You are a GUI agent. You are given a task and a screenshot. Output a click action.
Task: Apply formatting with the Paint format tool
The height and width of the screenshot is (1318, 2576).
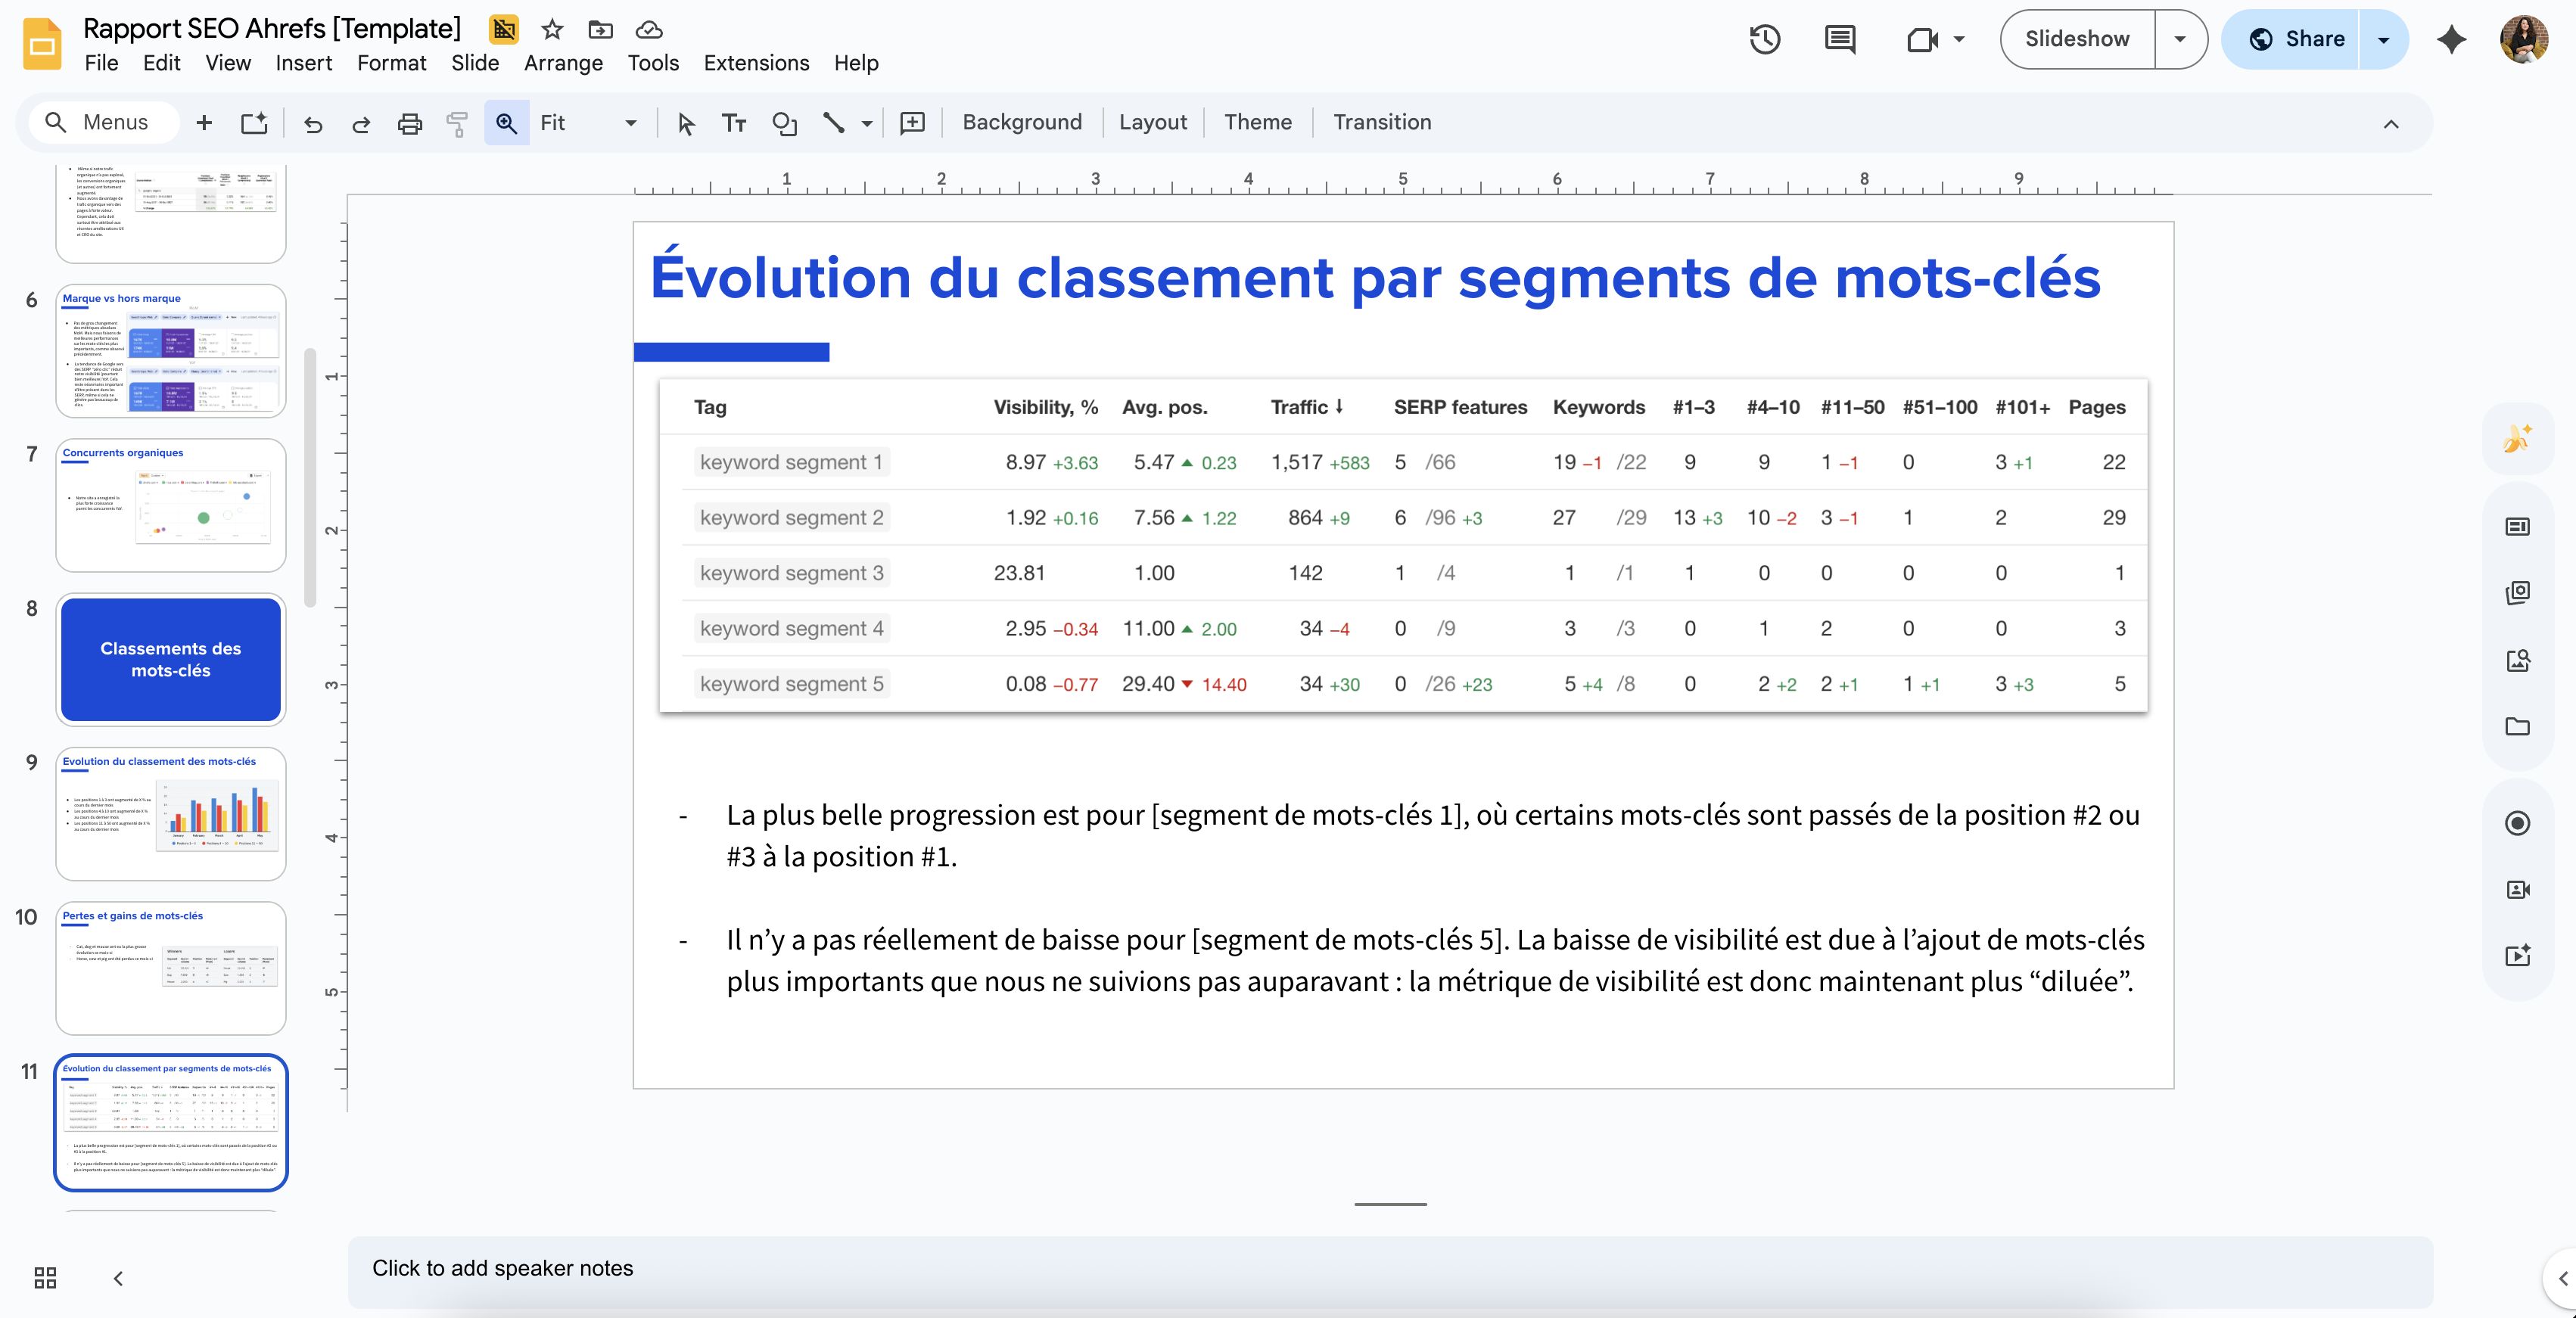click(x=457, y=122)
